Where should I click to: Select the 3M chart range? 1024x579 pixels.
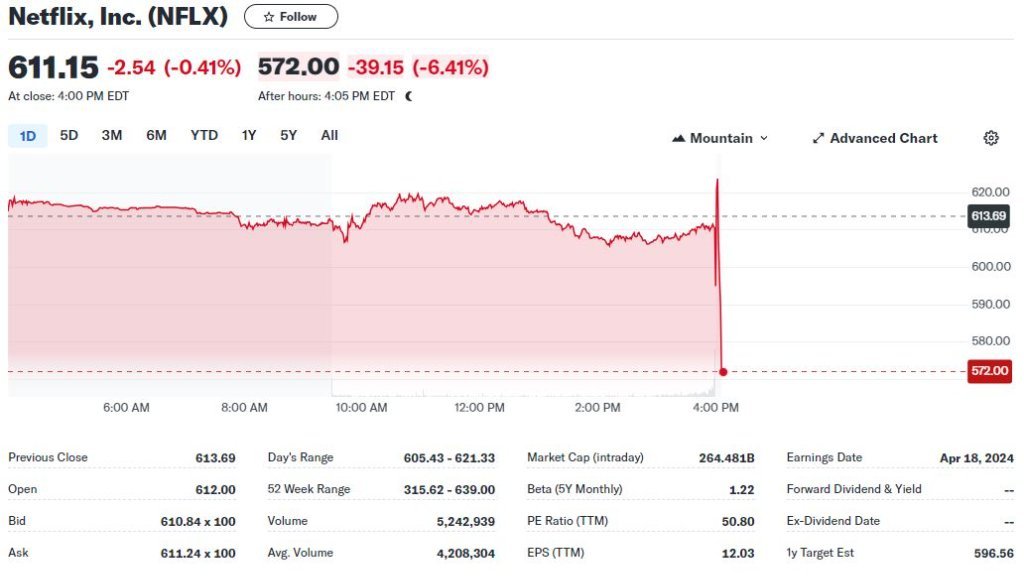[112, 135]
